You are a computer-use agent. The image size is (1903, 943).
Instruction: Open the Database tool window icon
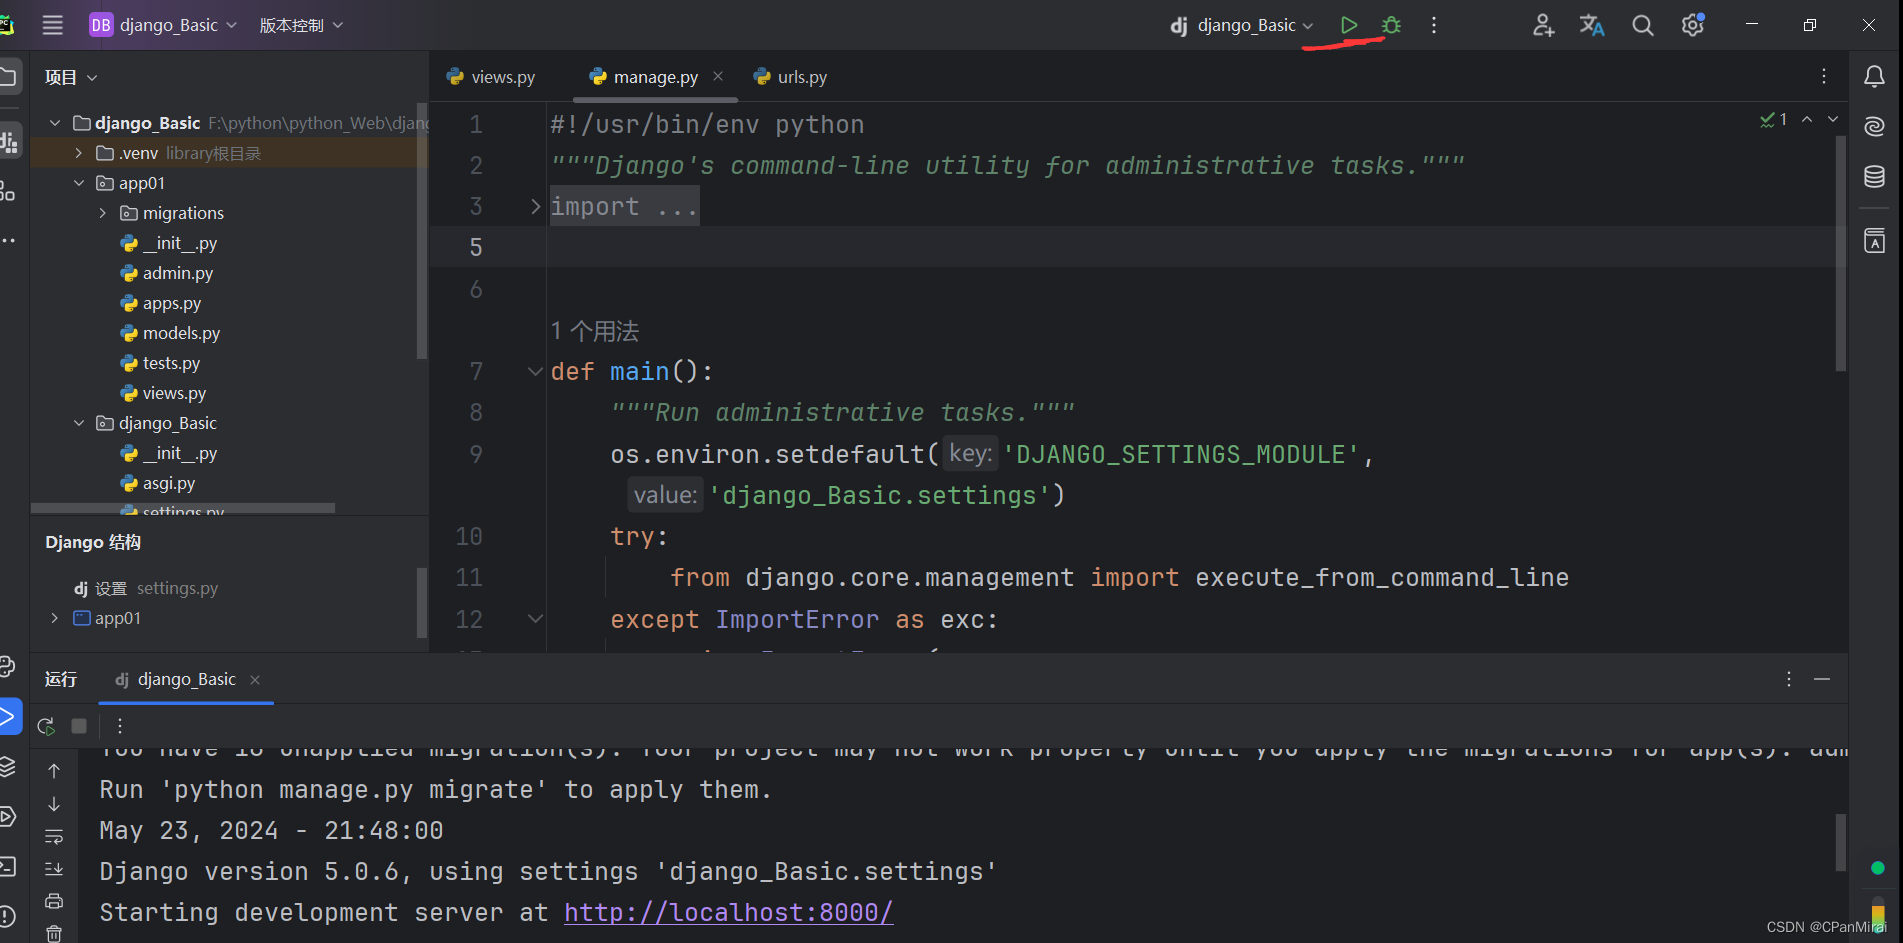[1875, 177]
